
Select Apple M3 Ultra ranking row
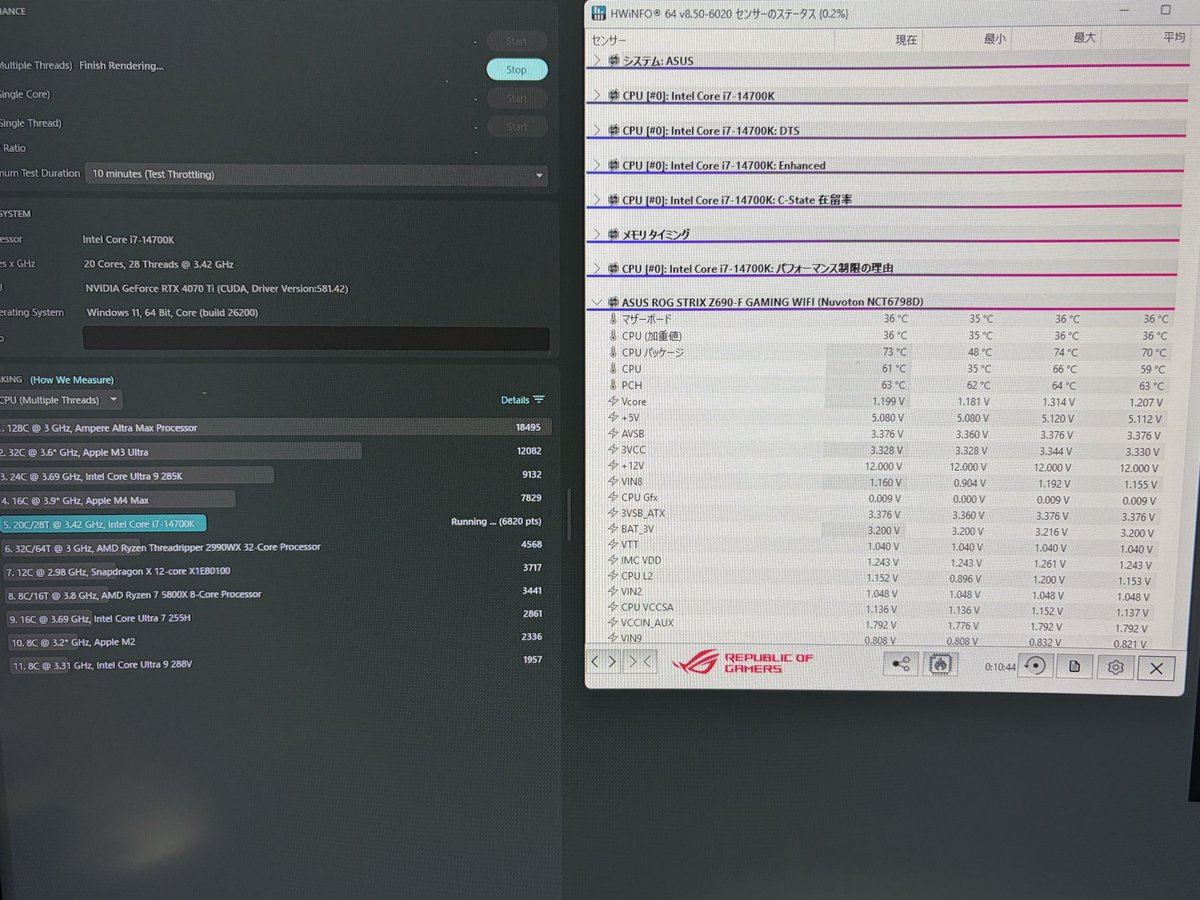[x=275, y=451]
